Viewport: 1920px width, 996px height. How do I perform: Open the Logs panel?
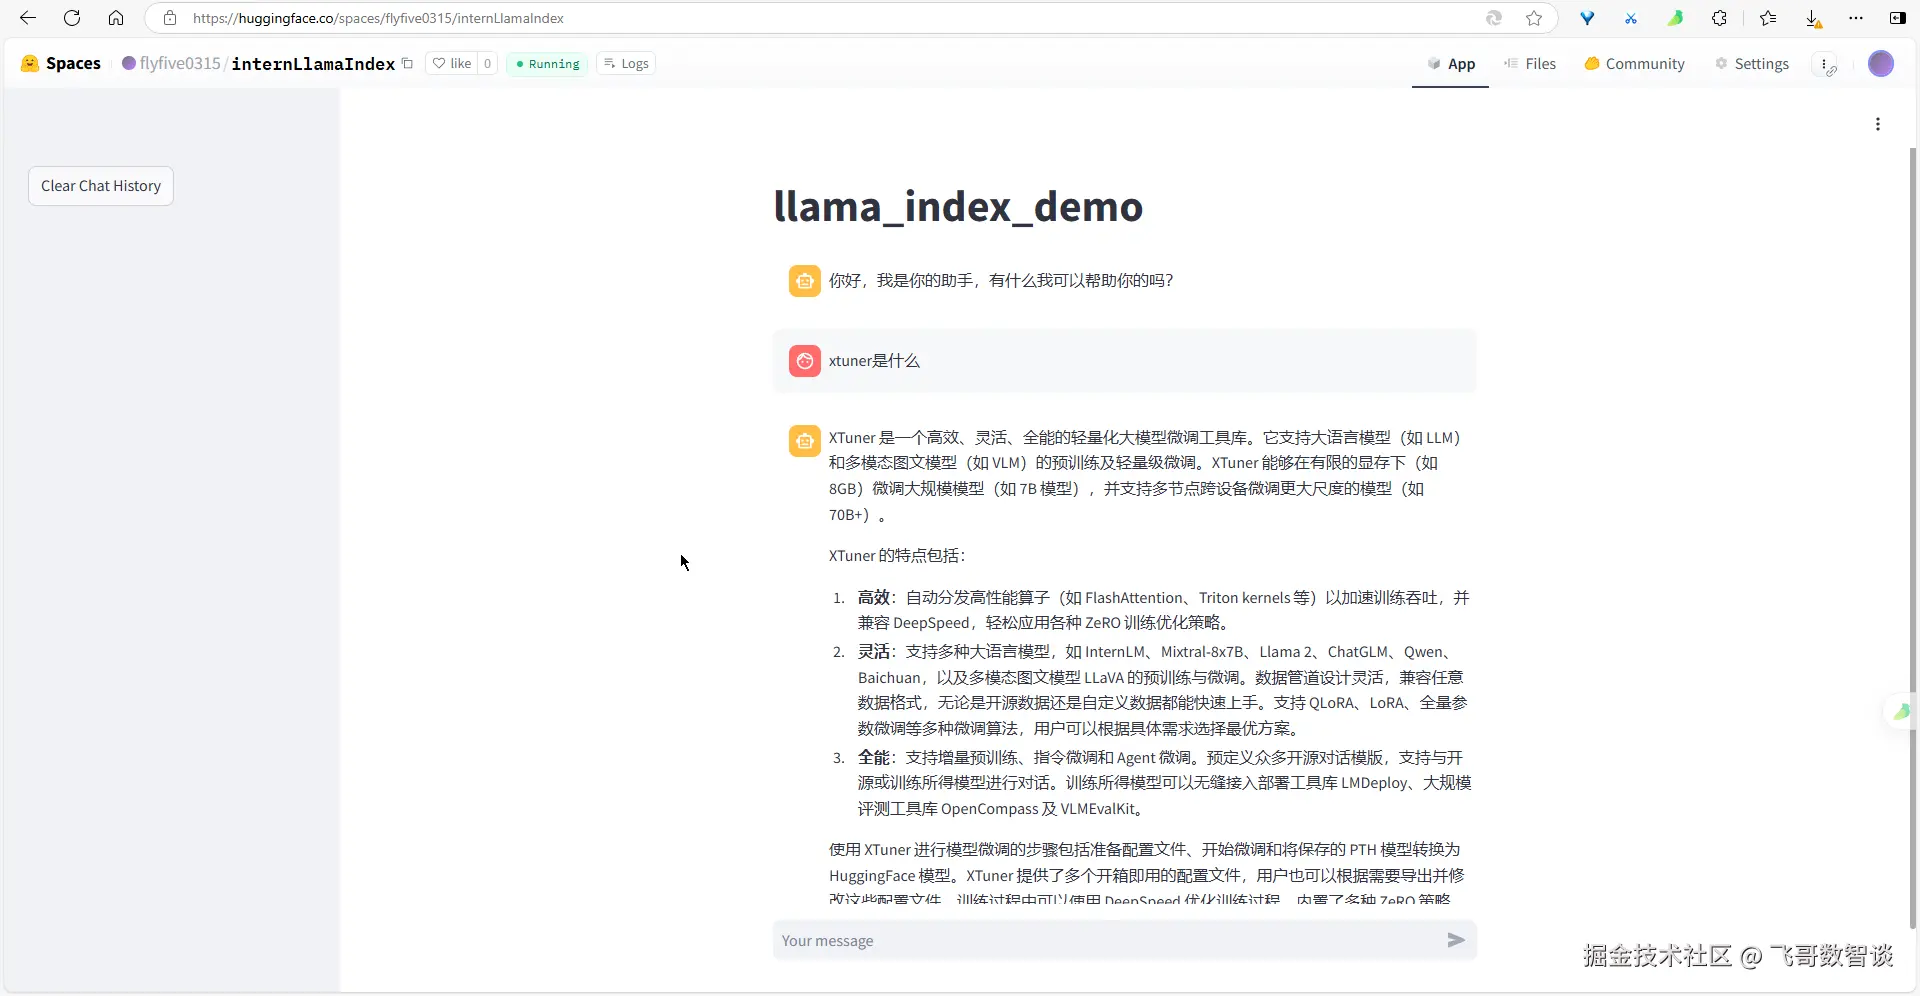pyautogui.click(x=626, y=63)
